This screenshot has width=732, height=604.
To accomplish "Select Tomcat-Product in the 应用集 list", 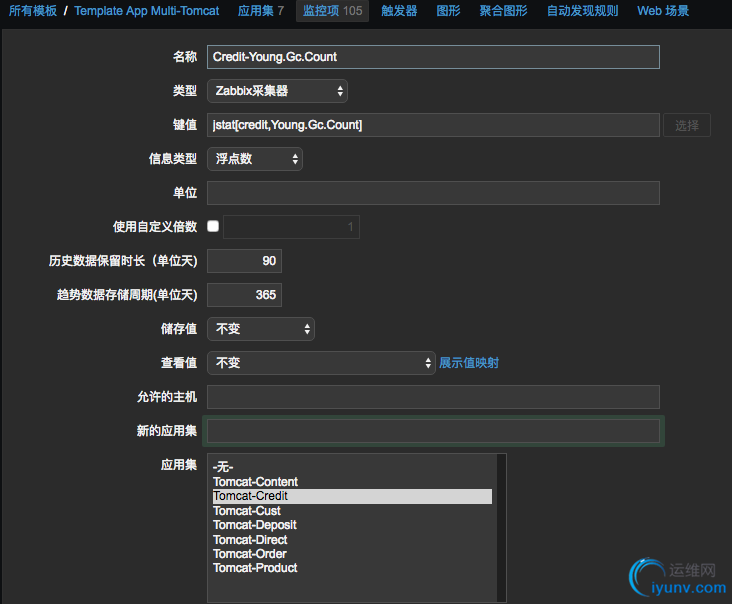I will click(352, 568).
